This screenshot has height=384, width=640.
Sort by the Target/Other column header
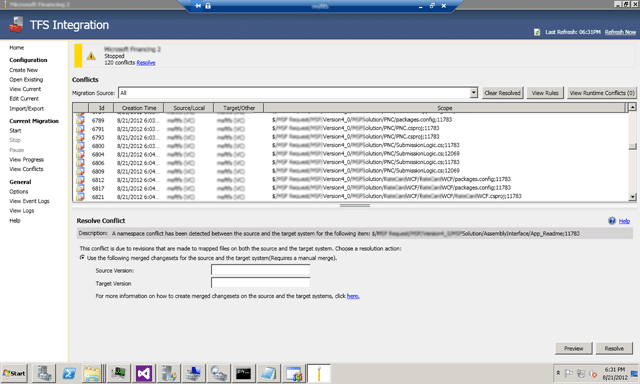coord(239,108)
